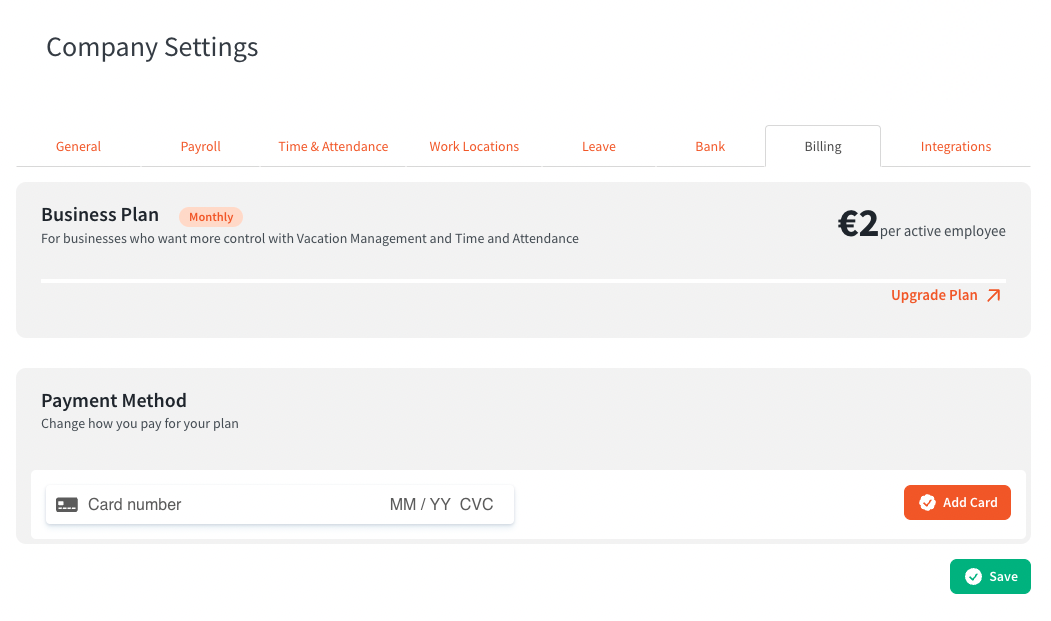Click the CVC field
1051x621 pixels.
477,504
